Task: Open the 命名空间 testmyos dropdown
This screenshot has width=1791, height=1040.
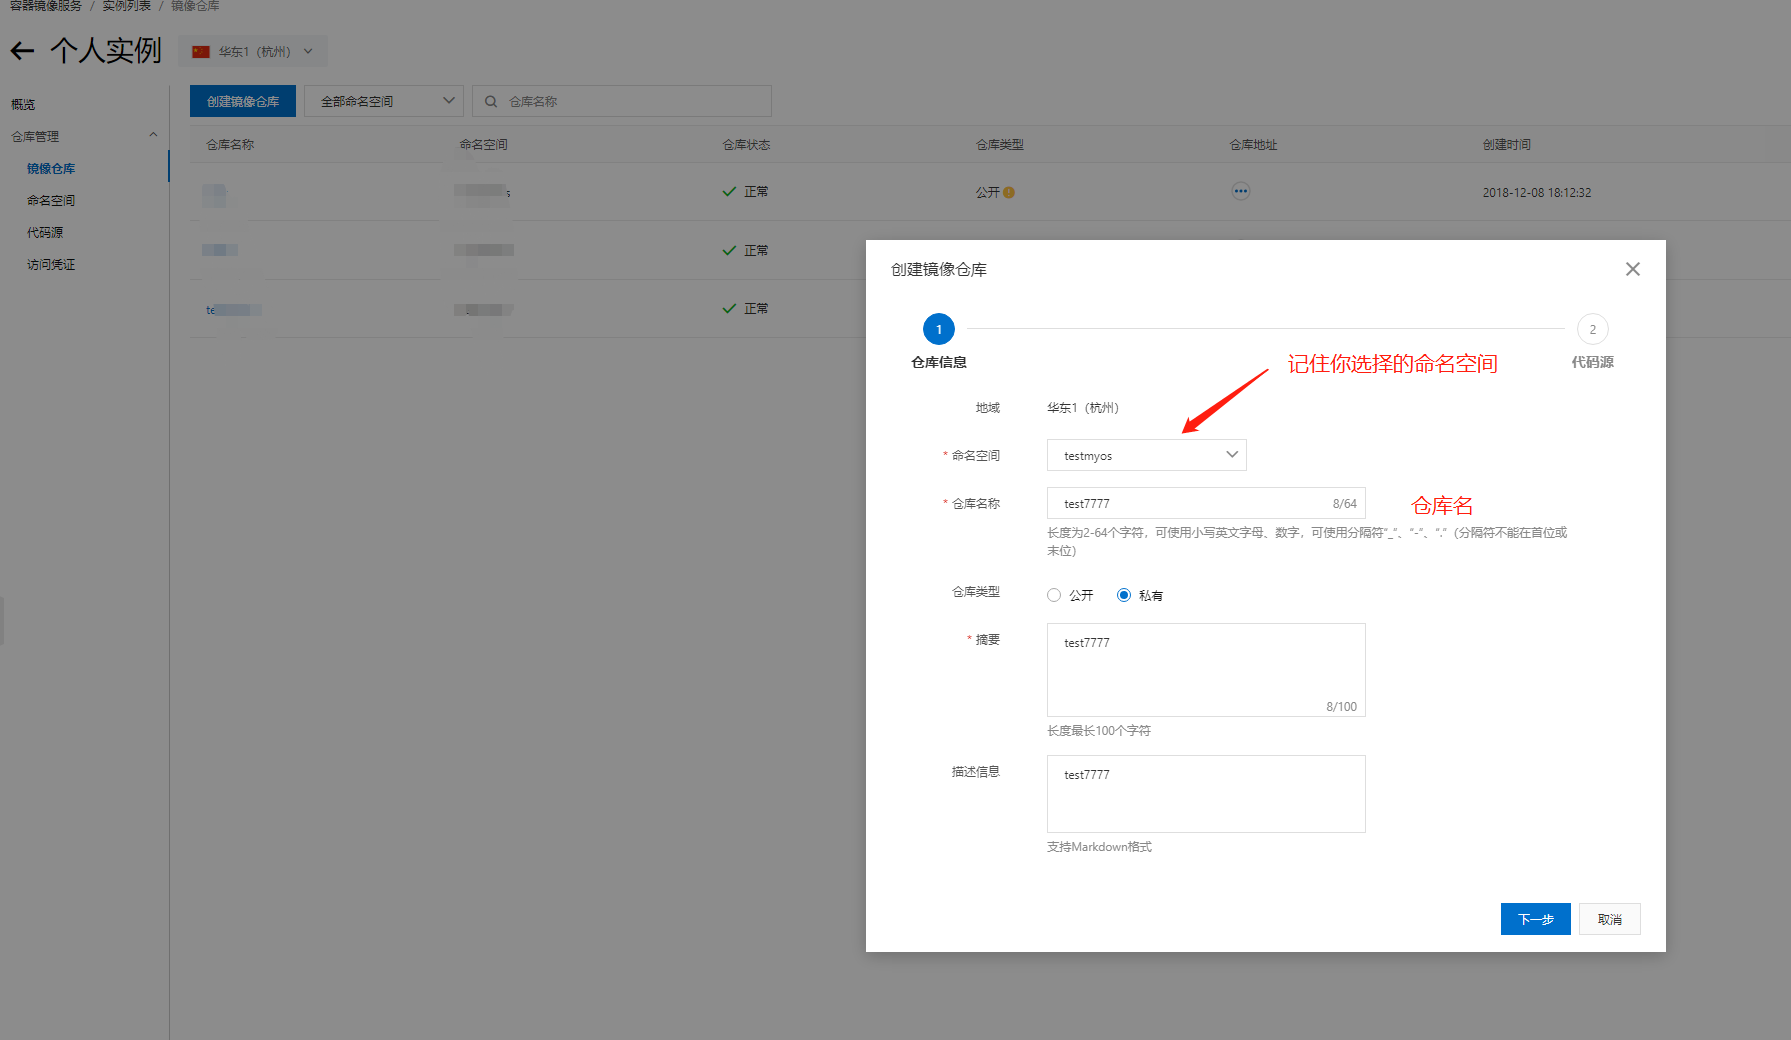Action: click(x=1147, y=455)
